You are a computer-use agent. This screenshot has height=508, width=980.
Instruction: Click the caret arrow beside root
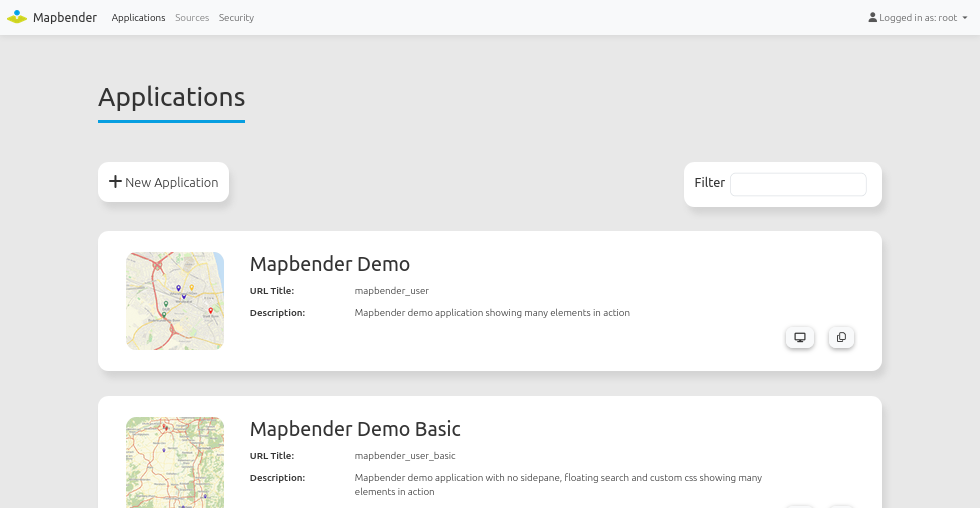964,17
